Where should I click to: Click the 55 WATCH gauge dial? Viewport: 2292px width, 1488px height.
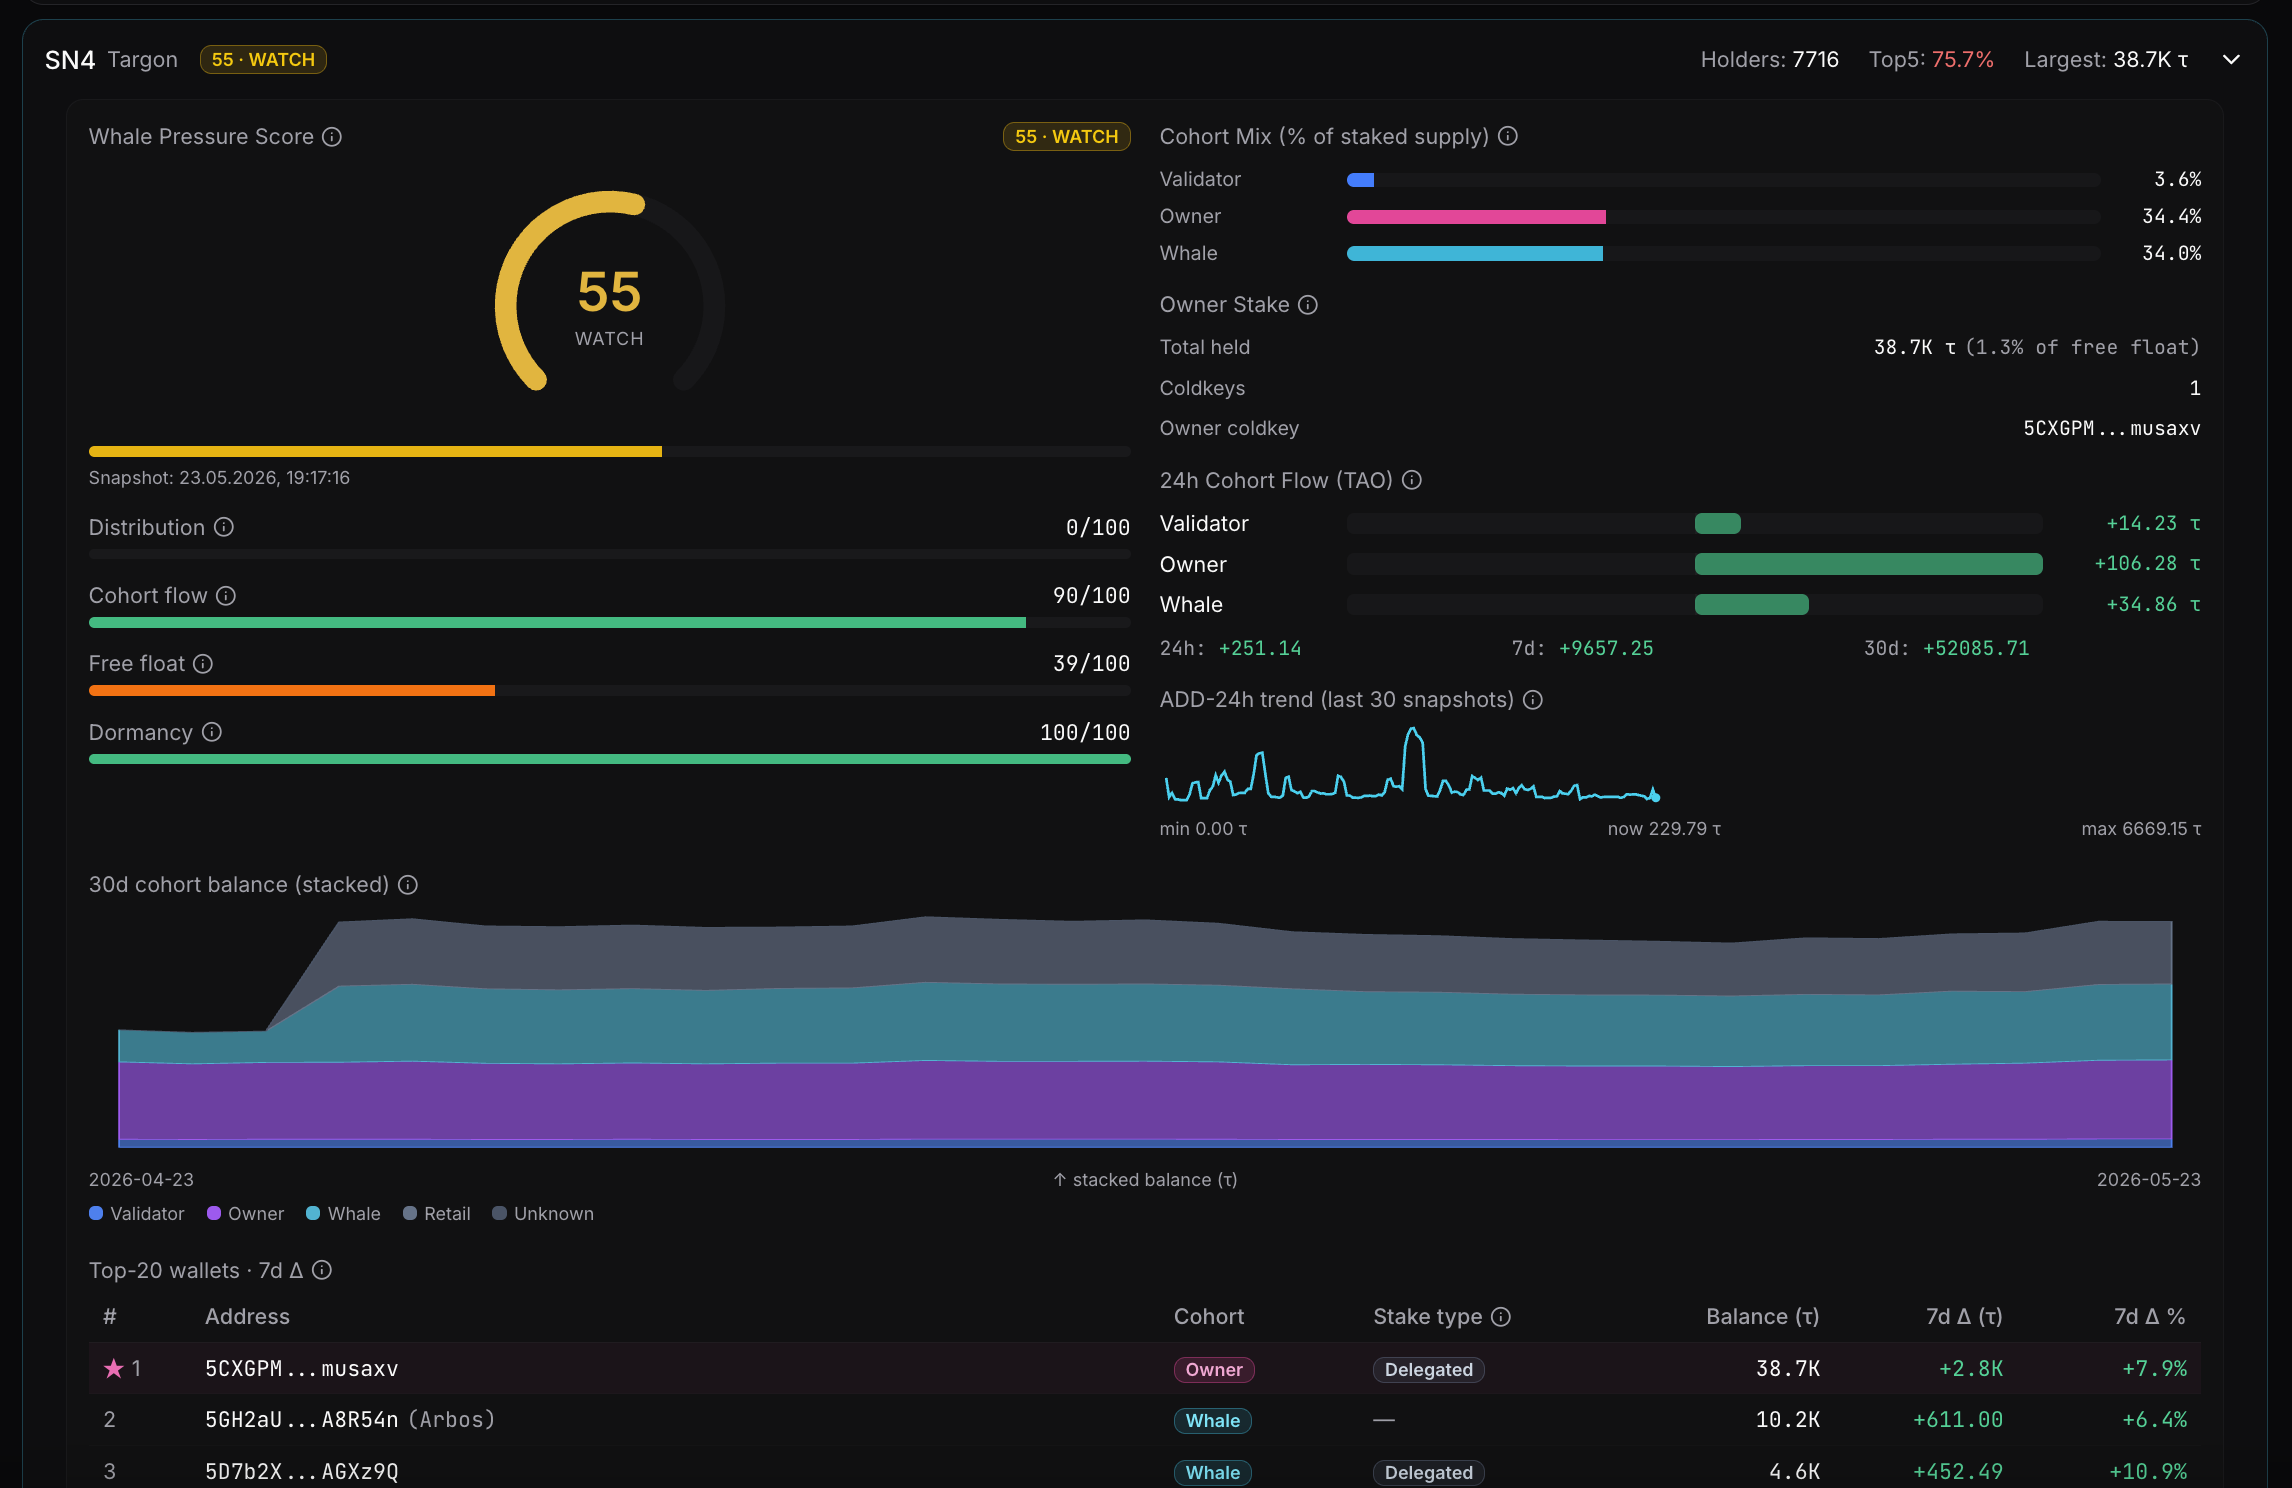(610, 292)
